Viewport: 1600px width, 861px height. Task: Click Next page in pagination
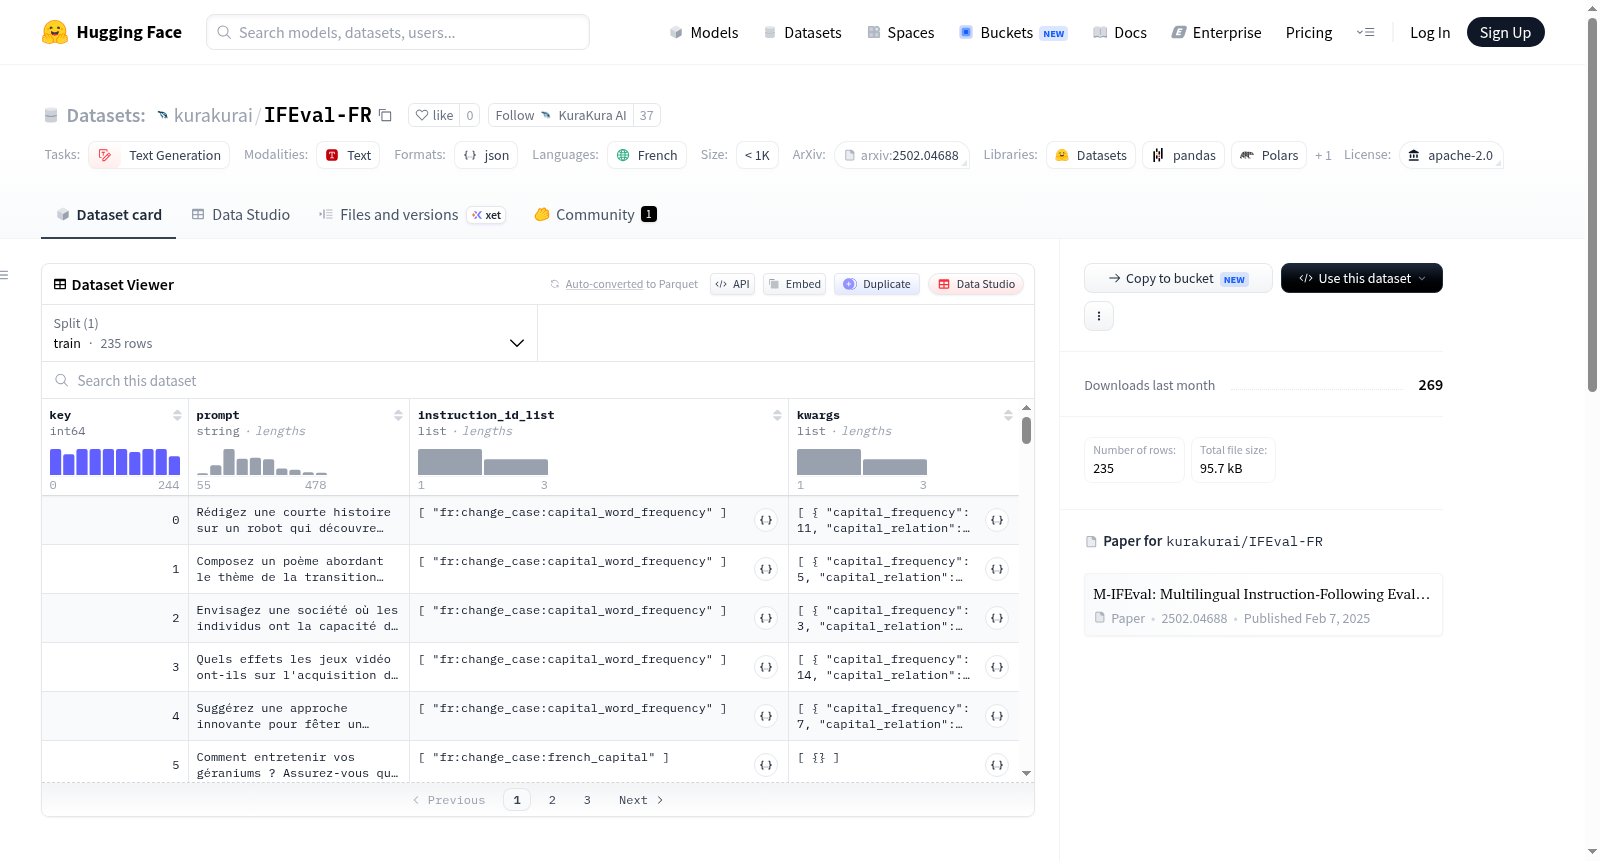641,800
